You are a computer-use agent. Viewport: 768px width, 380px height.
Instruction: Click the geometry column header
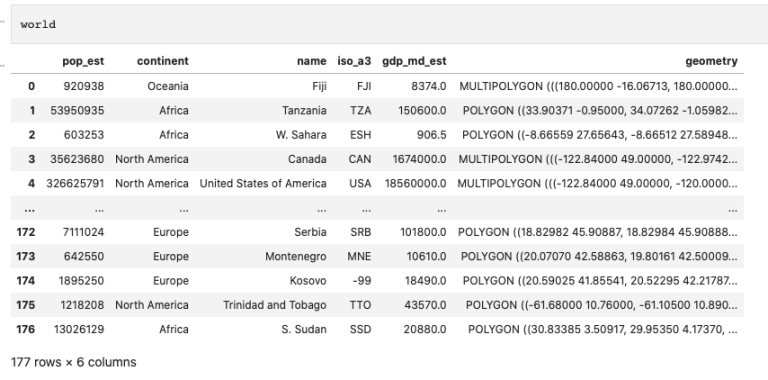coord(711,61)
